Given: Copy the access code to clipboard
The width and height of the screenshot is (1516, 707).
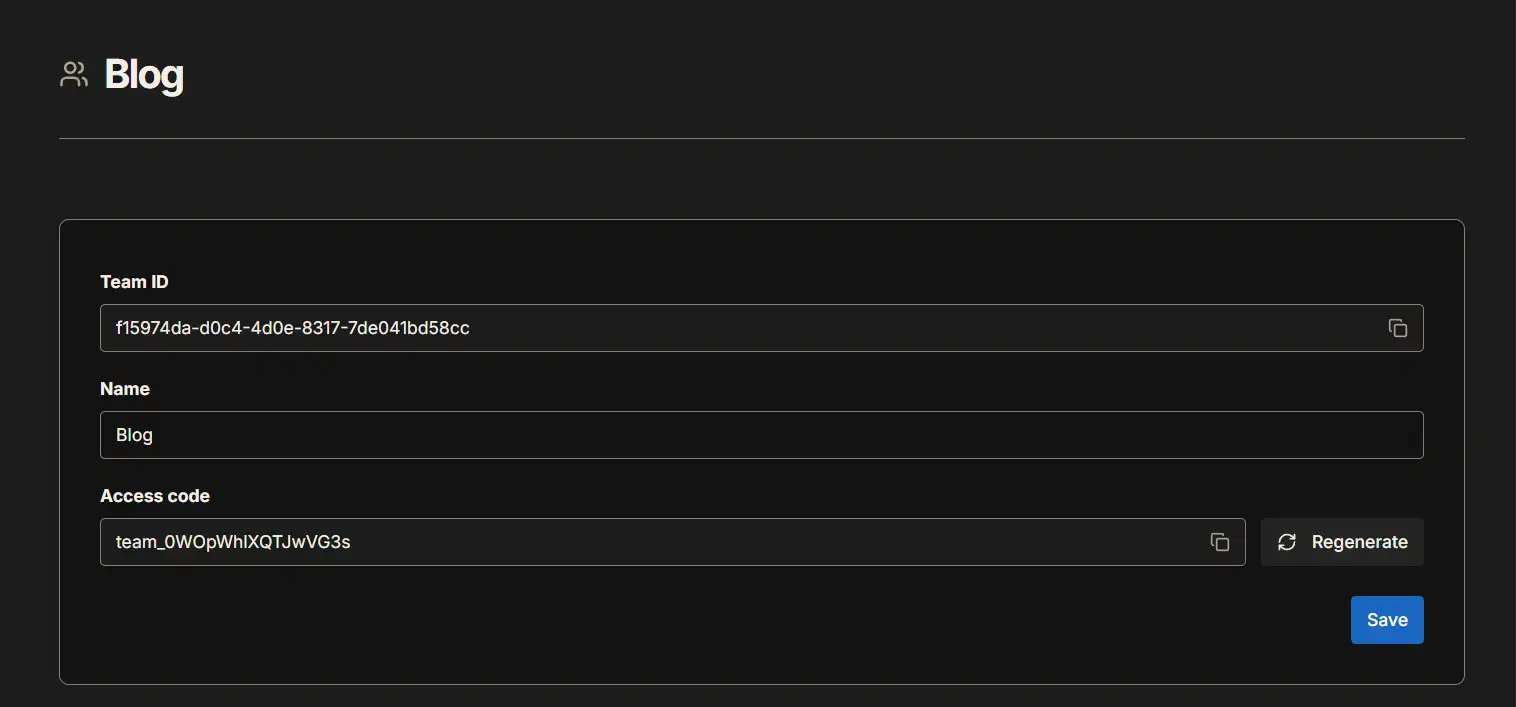Looking at the screenshot, I should click(1220, 542).
